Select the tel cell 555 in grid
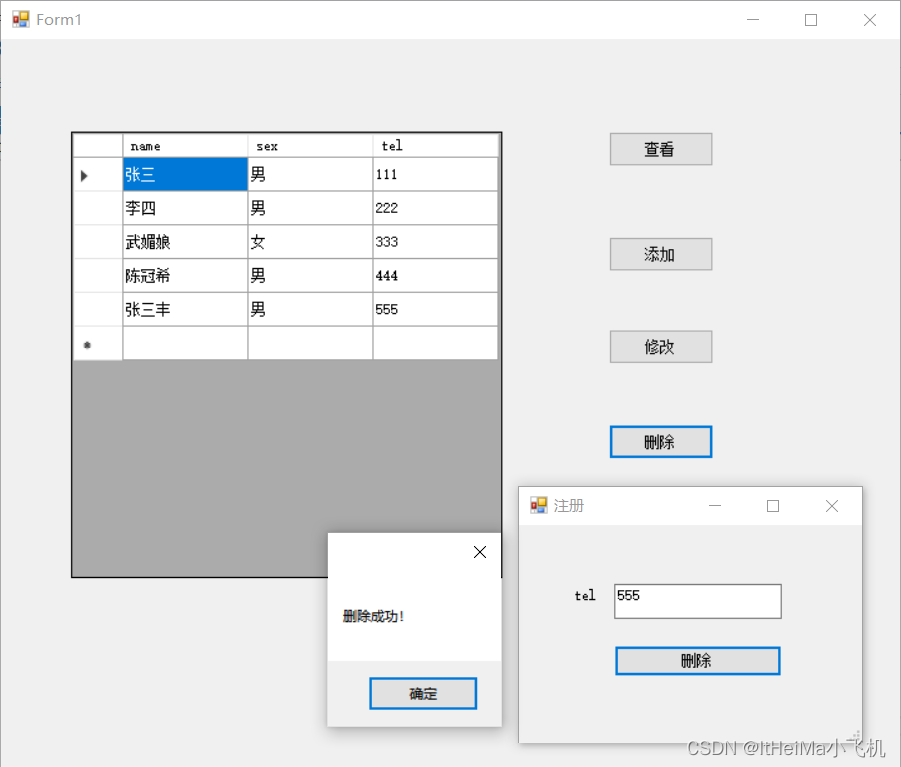The width and height of the screenshot is (901, 767). click(x=436, y=310)
